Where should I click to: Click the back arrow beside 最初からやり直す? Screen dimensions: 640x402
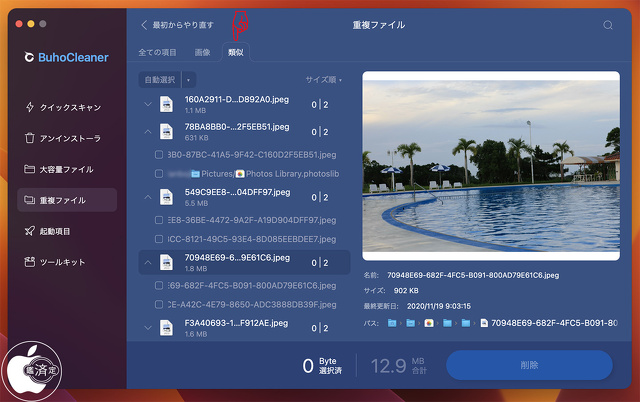(144, 25)
